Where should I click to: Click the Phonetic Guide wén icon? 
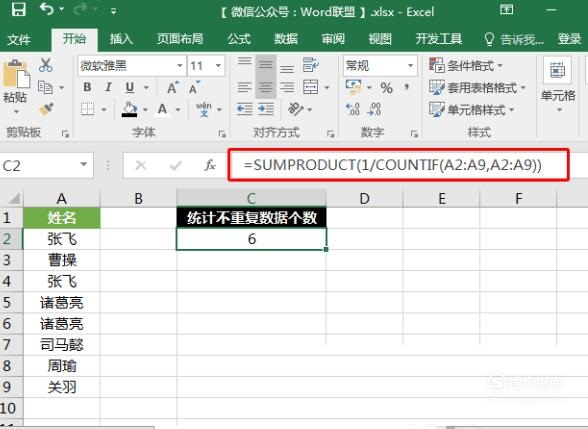(x=204, y=109)
